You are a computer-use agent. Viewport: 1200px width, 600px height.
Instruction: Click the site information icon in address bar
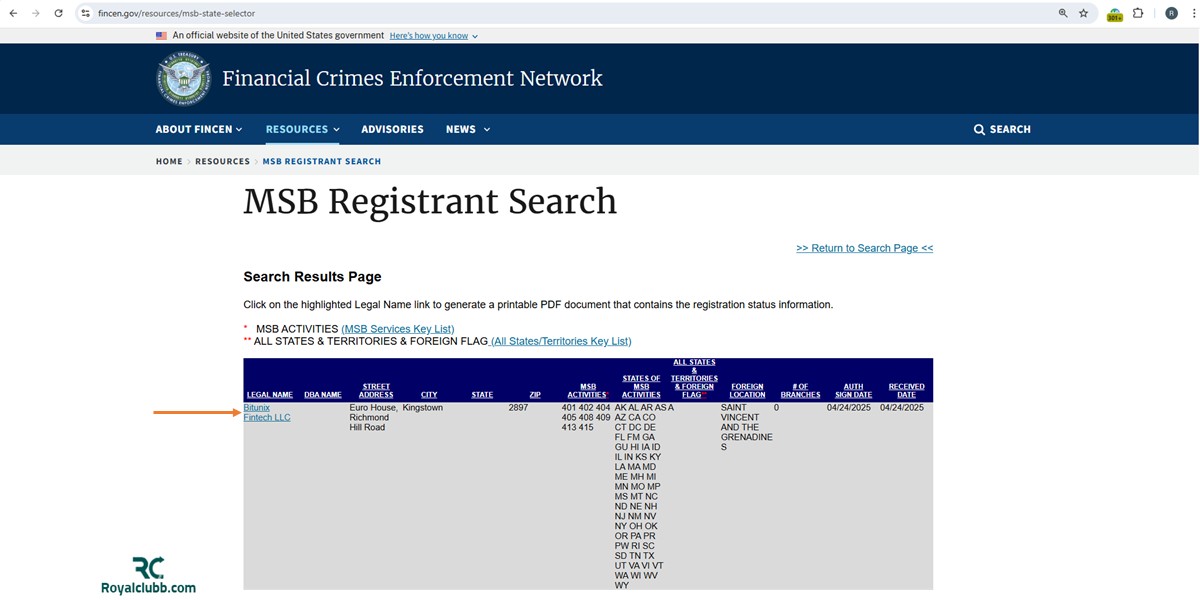86,13
